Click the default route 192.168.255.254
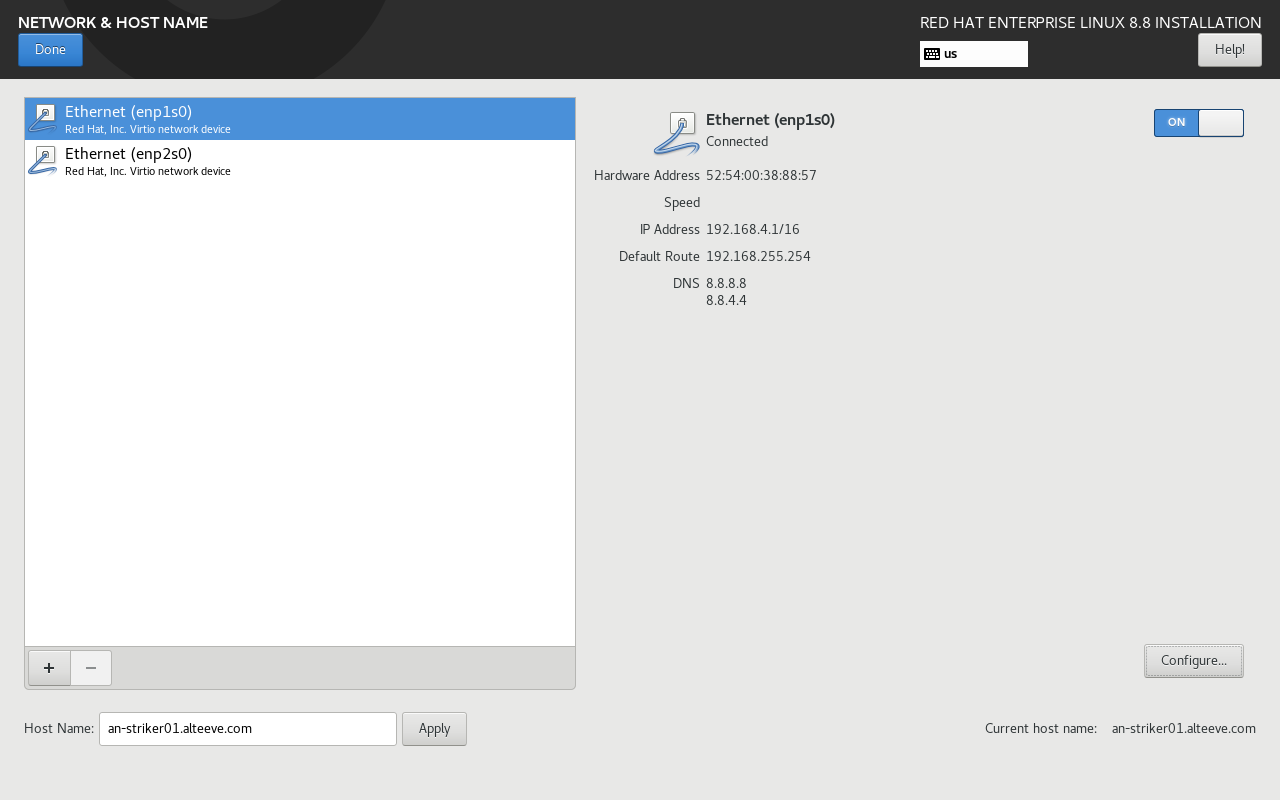The image size is (1280, 800). [758, 257]
